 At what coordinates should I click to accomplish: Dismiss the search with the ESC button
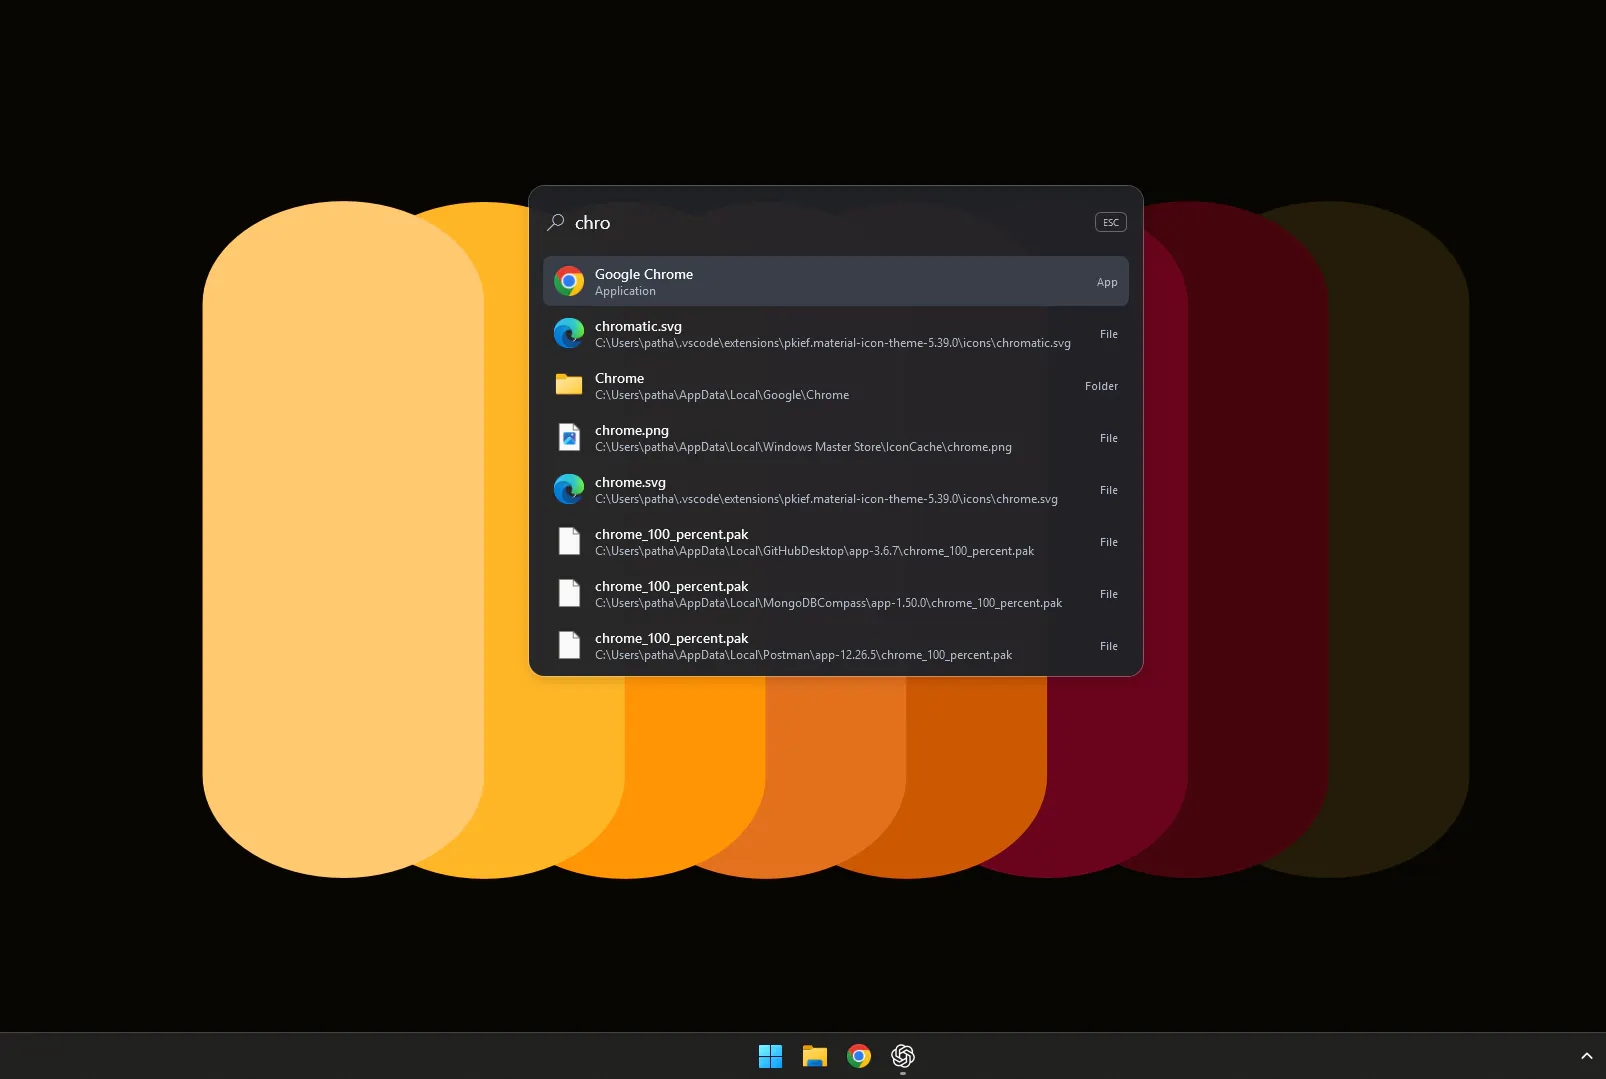click(1111, 222)
